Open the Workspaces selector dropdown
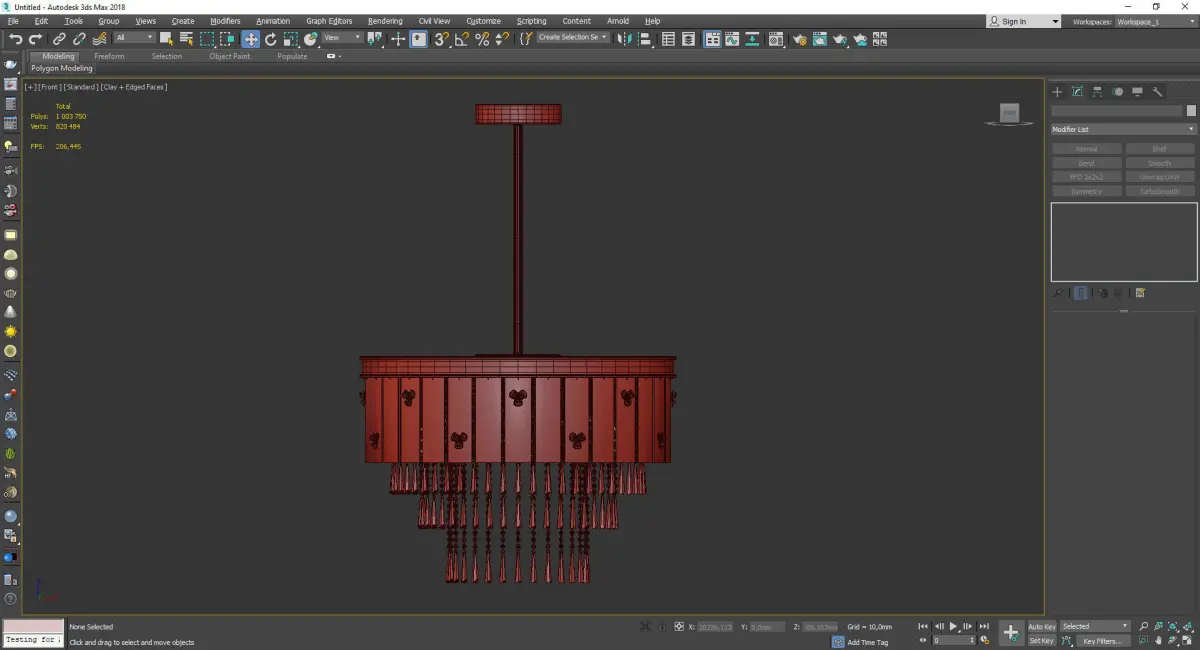This screenshot has height=650, width=1200. 1155,21
